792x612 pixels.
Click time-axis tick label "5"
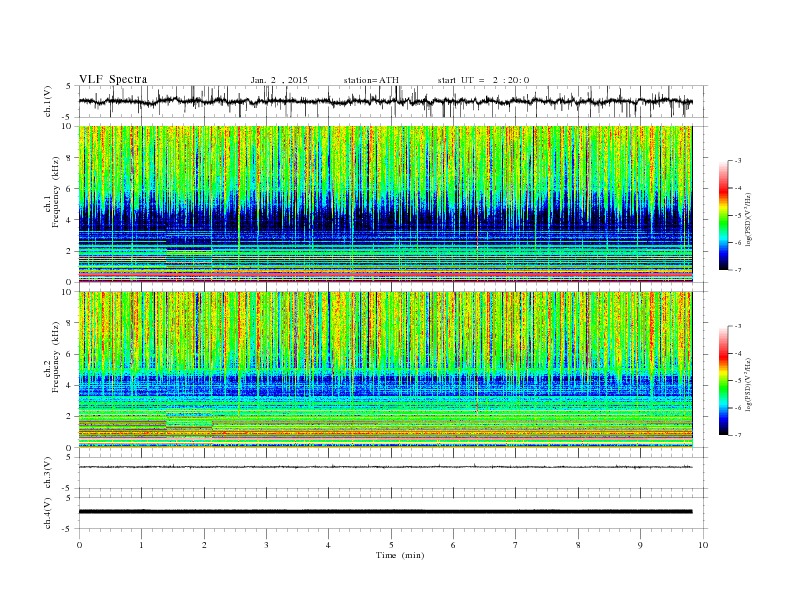coord(391,545)
